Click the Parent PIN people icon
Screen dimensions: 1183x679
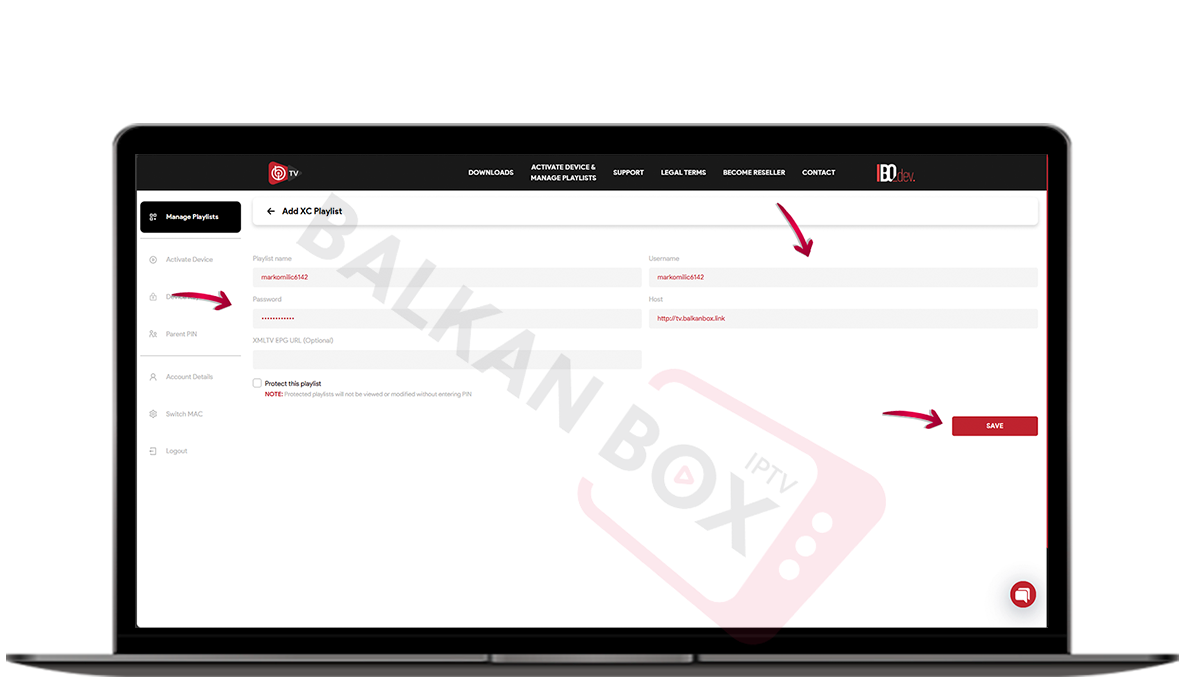point(153,334)
